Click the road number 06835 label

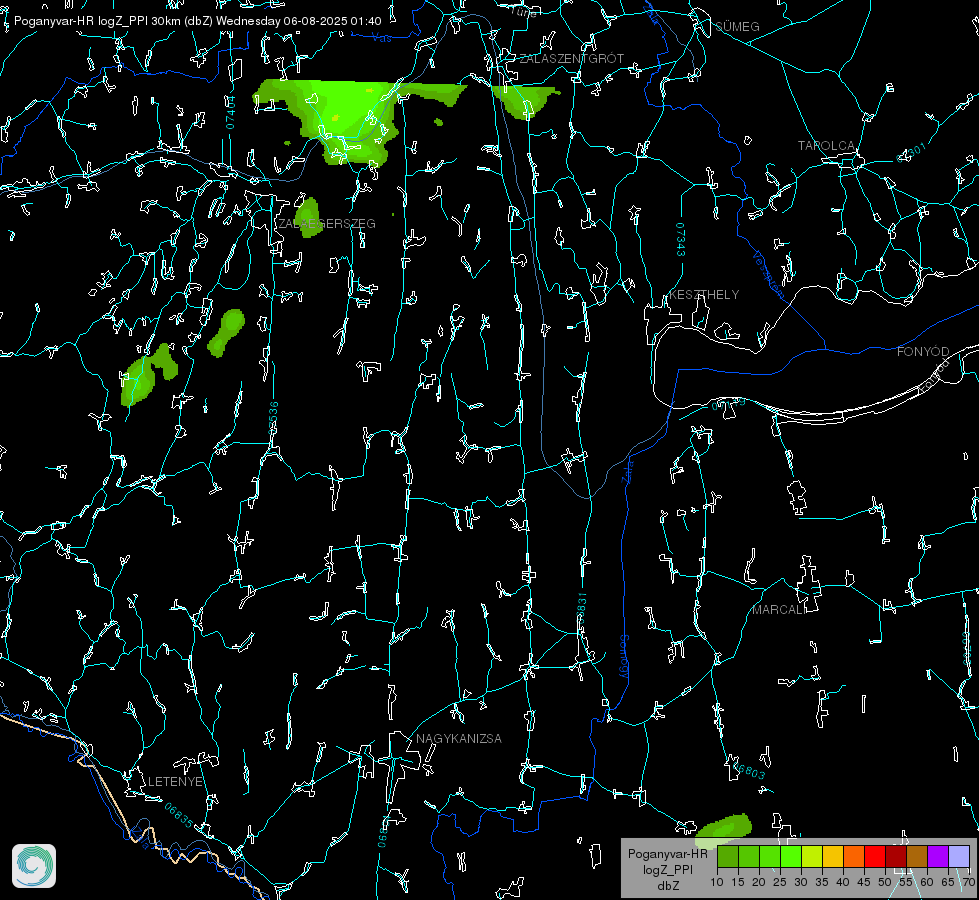tap(179, 815)
